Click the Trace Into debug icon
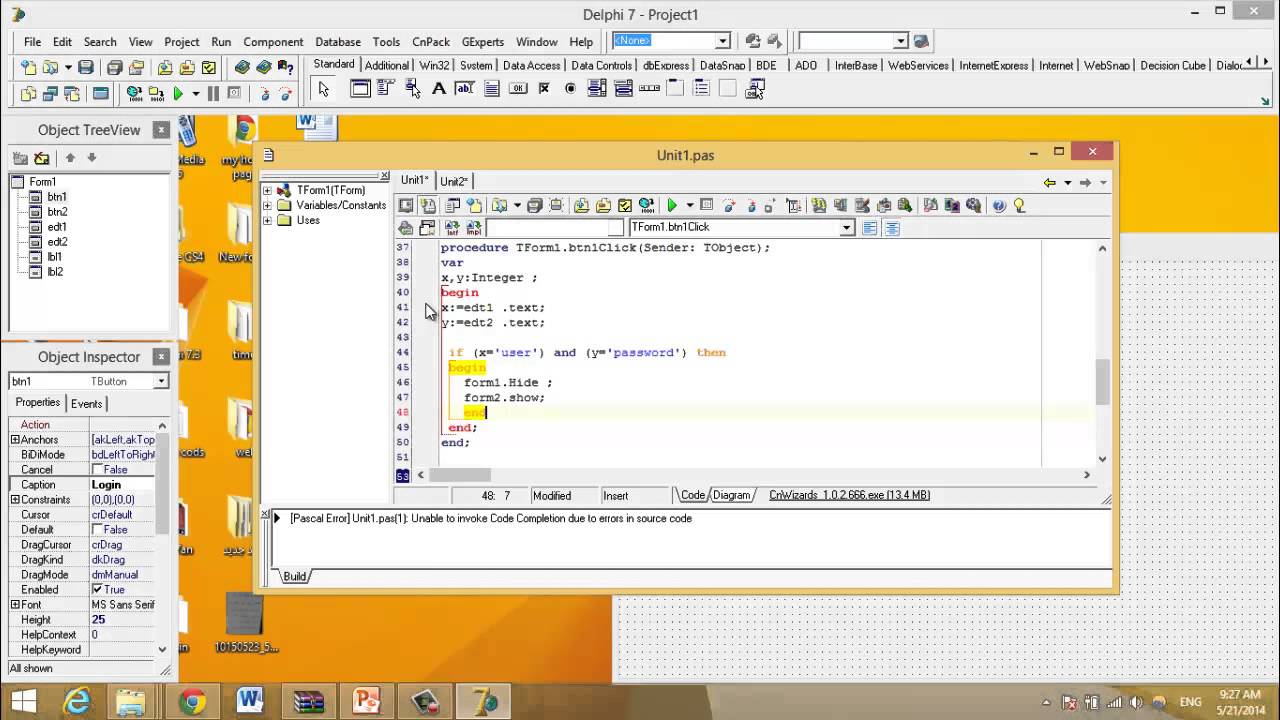The image size is (1280, 720). pyautogui.click(x=264, y=93)
